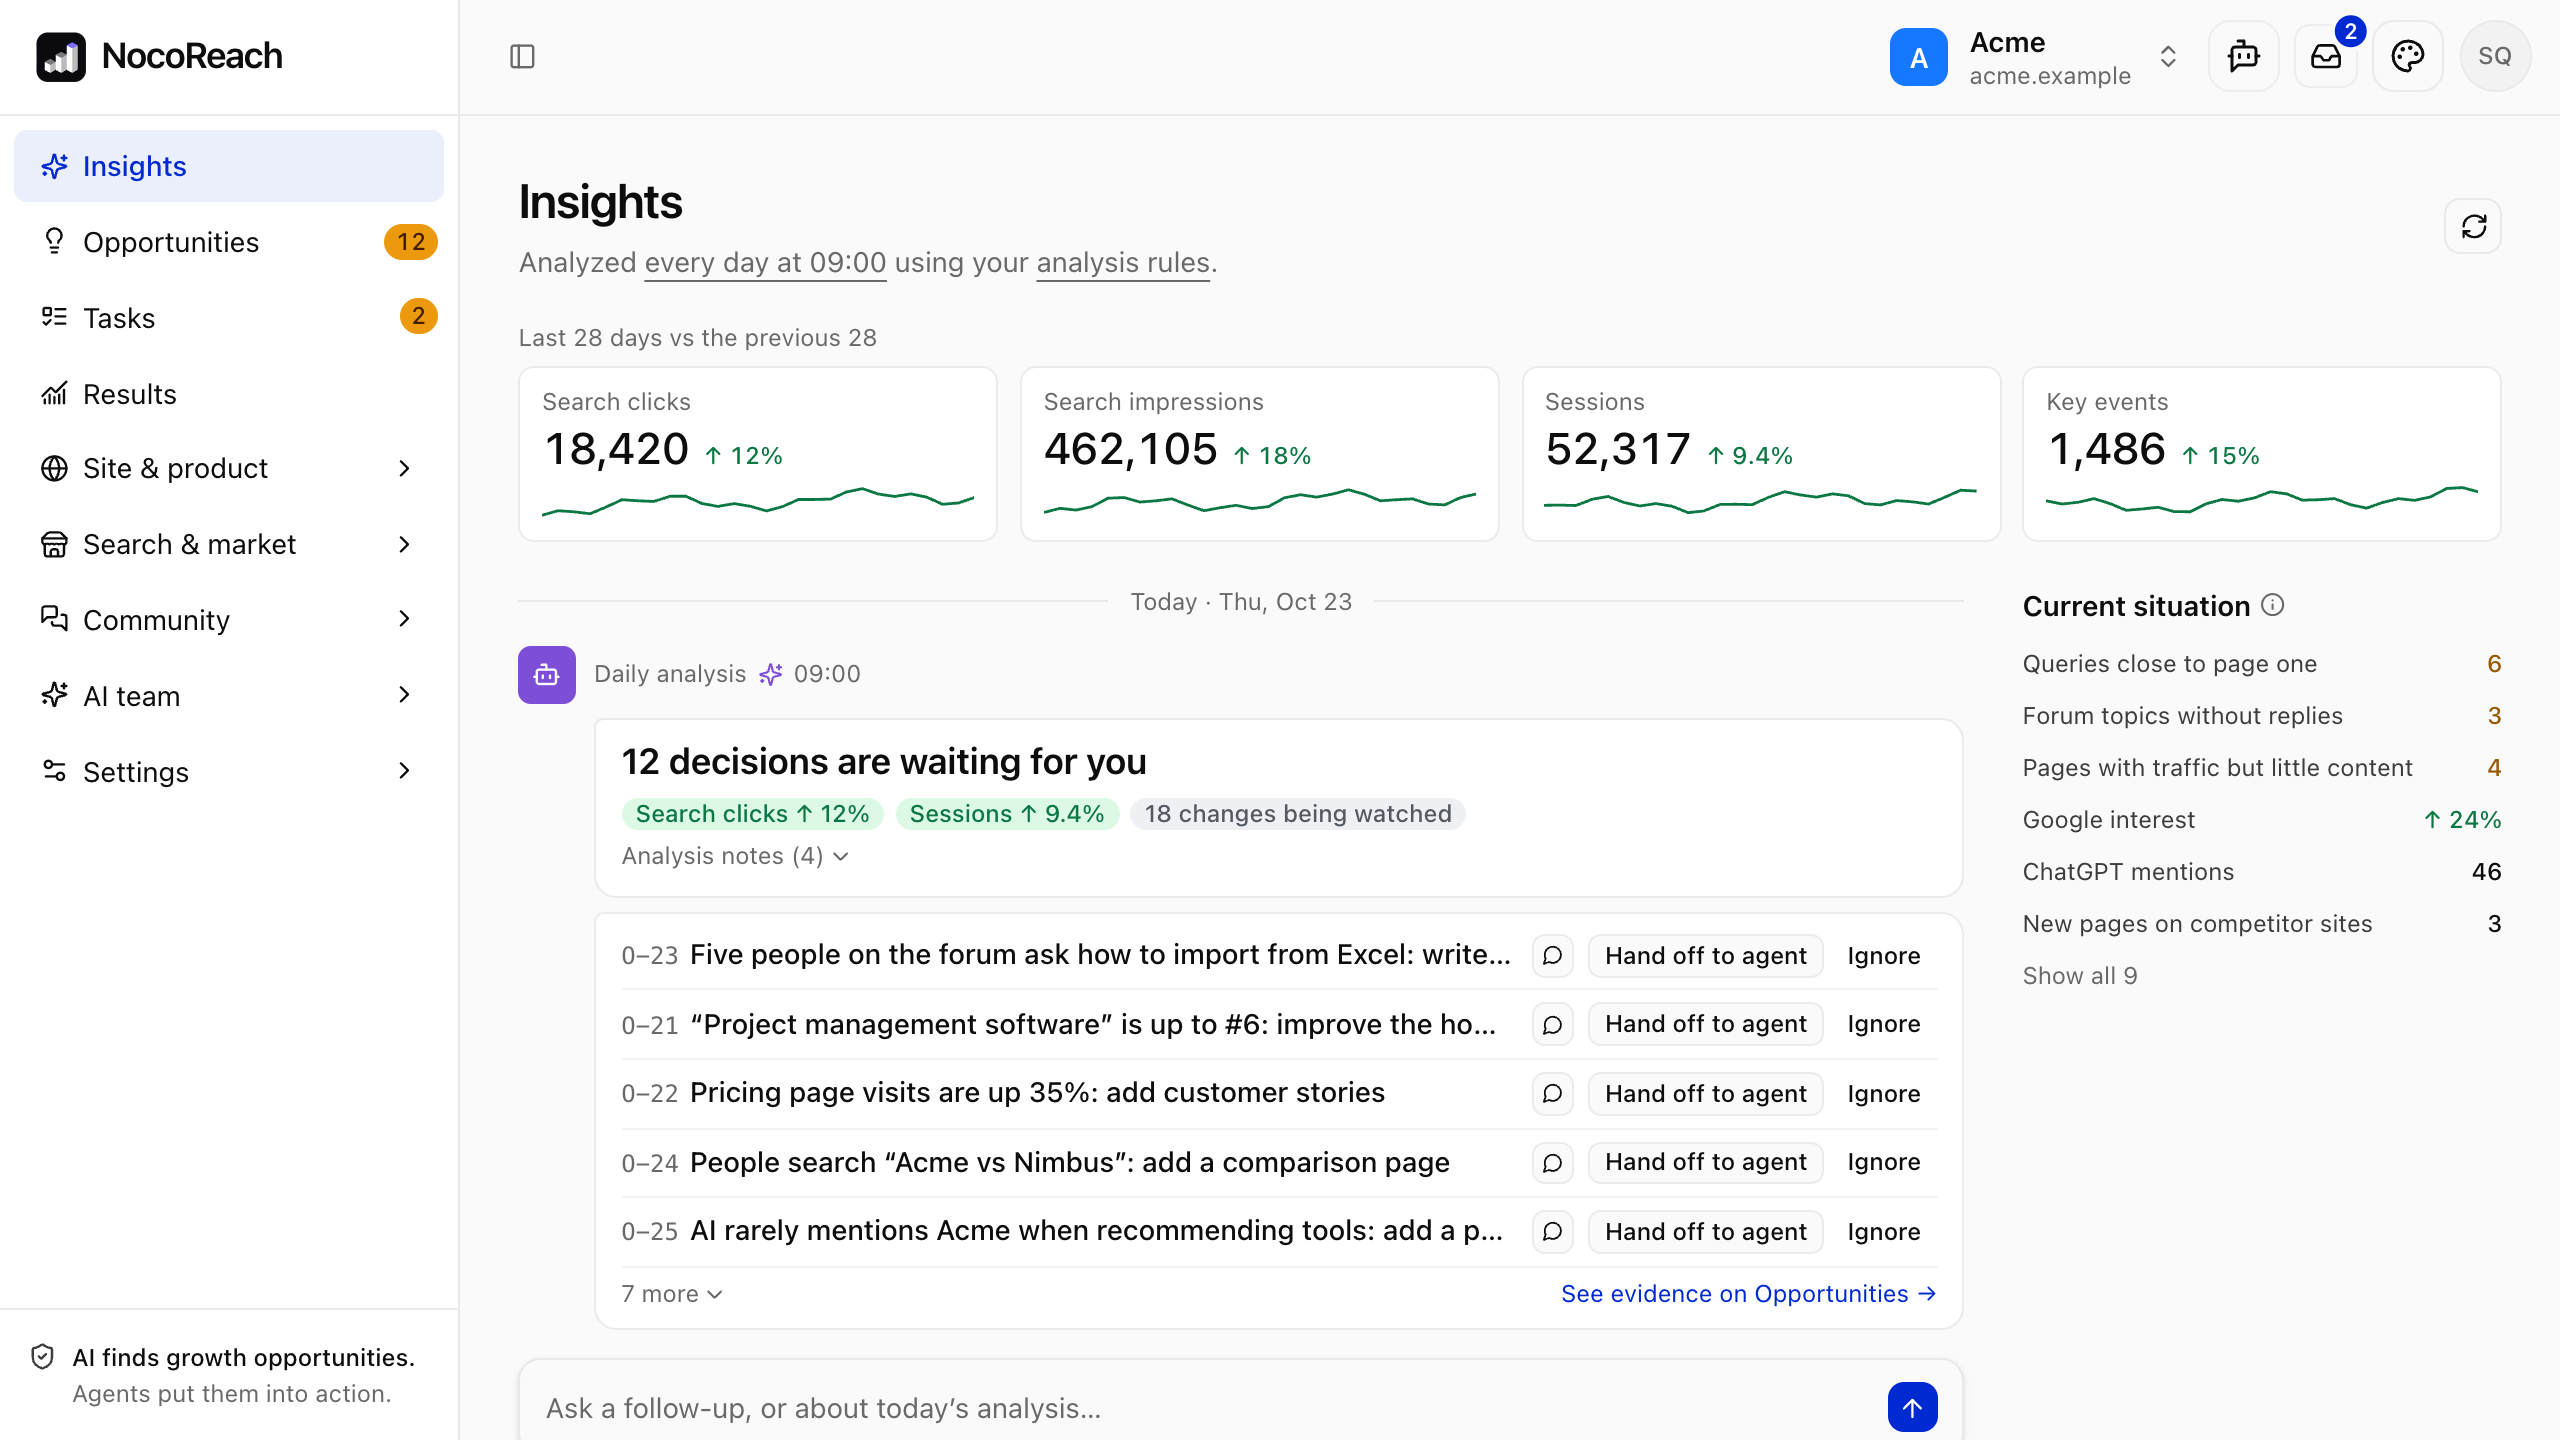Image resolution: width=2560 pixels, height=1440 pixels.
Task: Click Show all 9 situations
Action: (x=2080, y=976)
